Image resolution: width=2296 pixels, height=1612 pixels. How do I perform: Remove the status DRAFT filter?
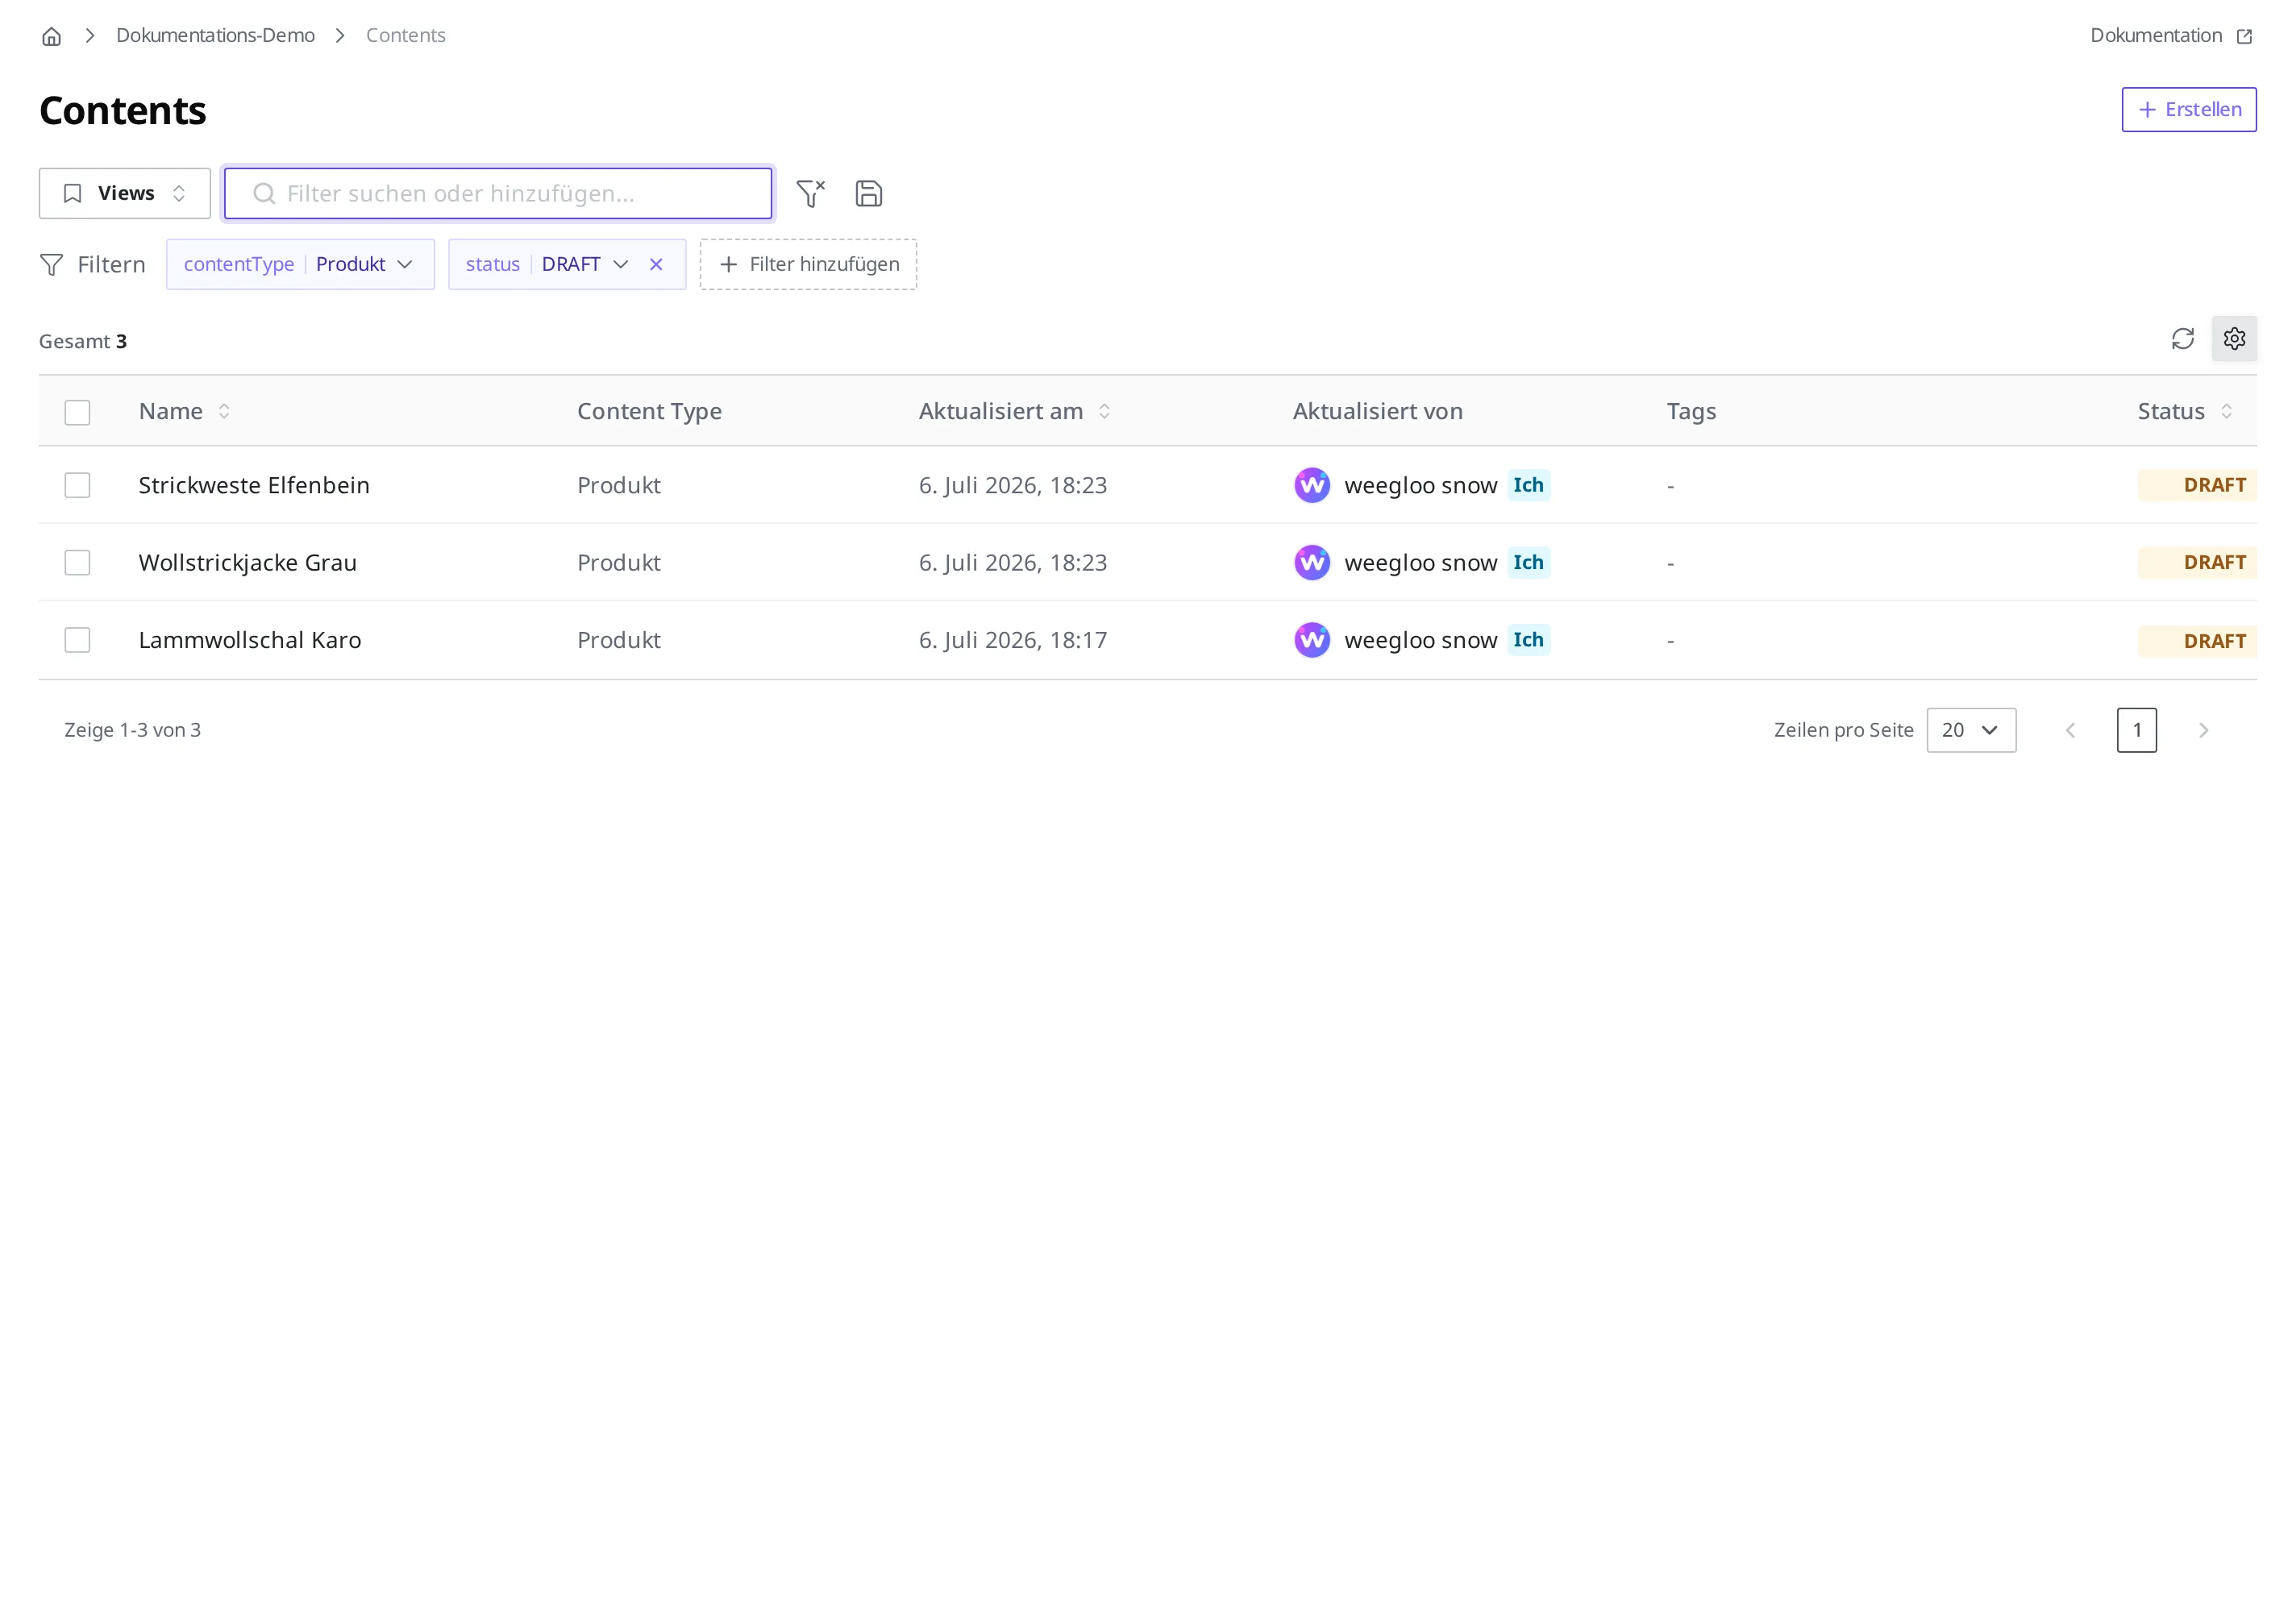tap(656, 264)
